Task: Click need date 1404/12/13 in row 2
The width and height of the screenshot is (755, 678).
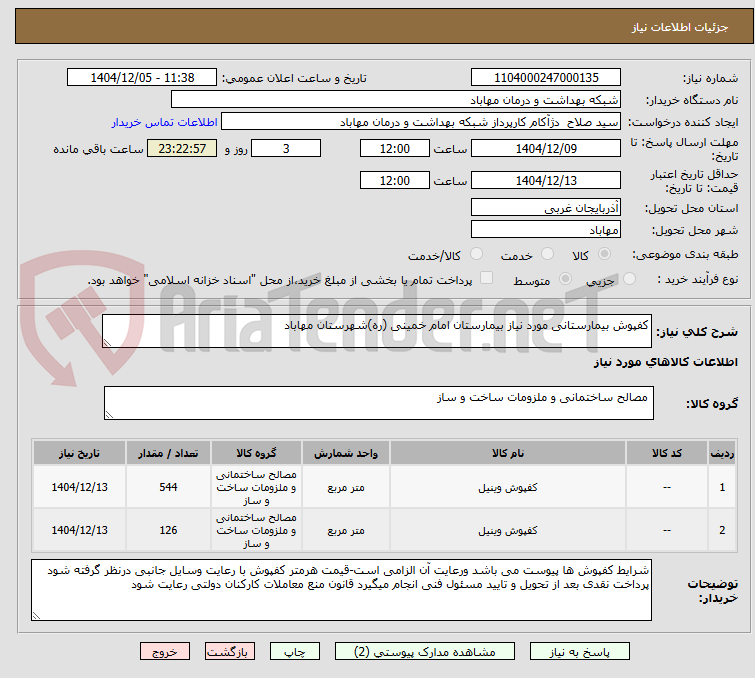Action: click(79, 530)
